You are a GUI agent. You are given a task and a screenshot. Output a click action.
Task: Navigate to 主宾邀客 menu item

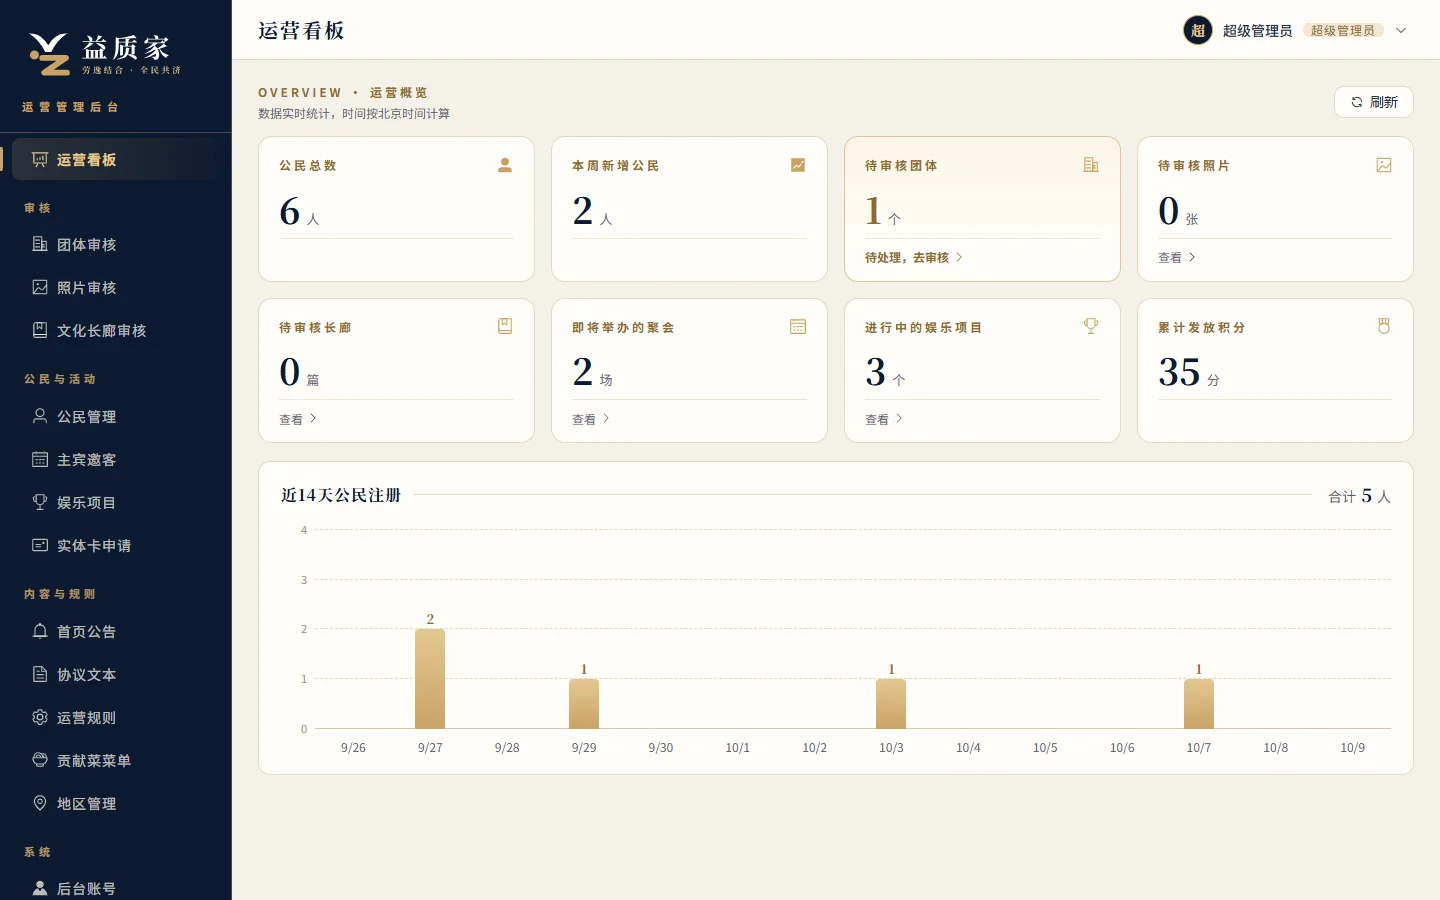(116, 460)
